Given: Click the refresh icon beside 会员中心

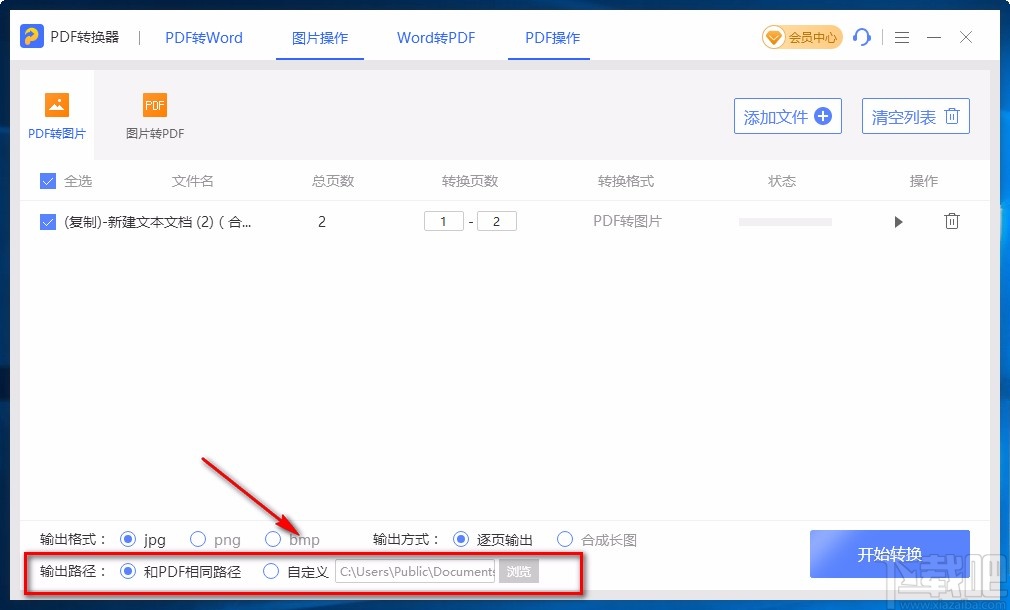Looking at the screenshot, I should [861, 37].
